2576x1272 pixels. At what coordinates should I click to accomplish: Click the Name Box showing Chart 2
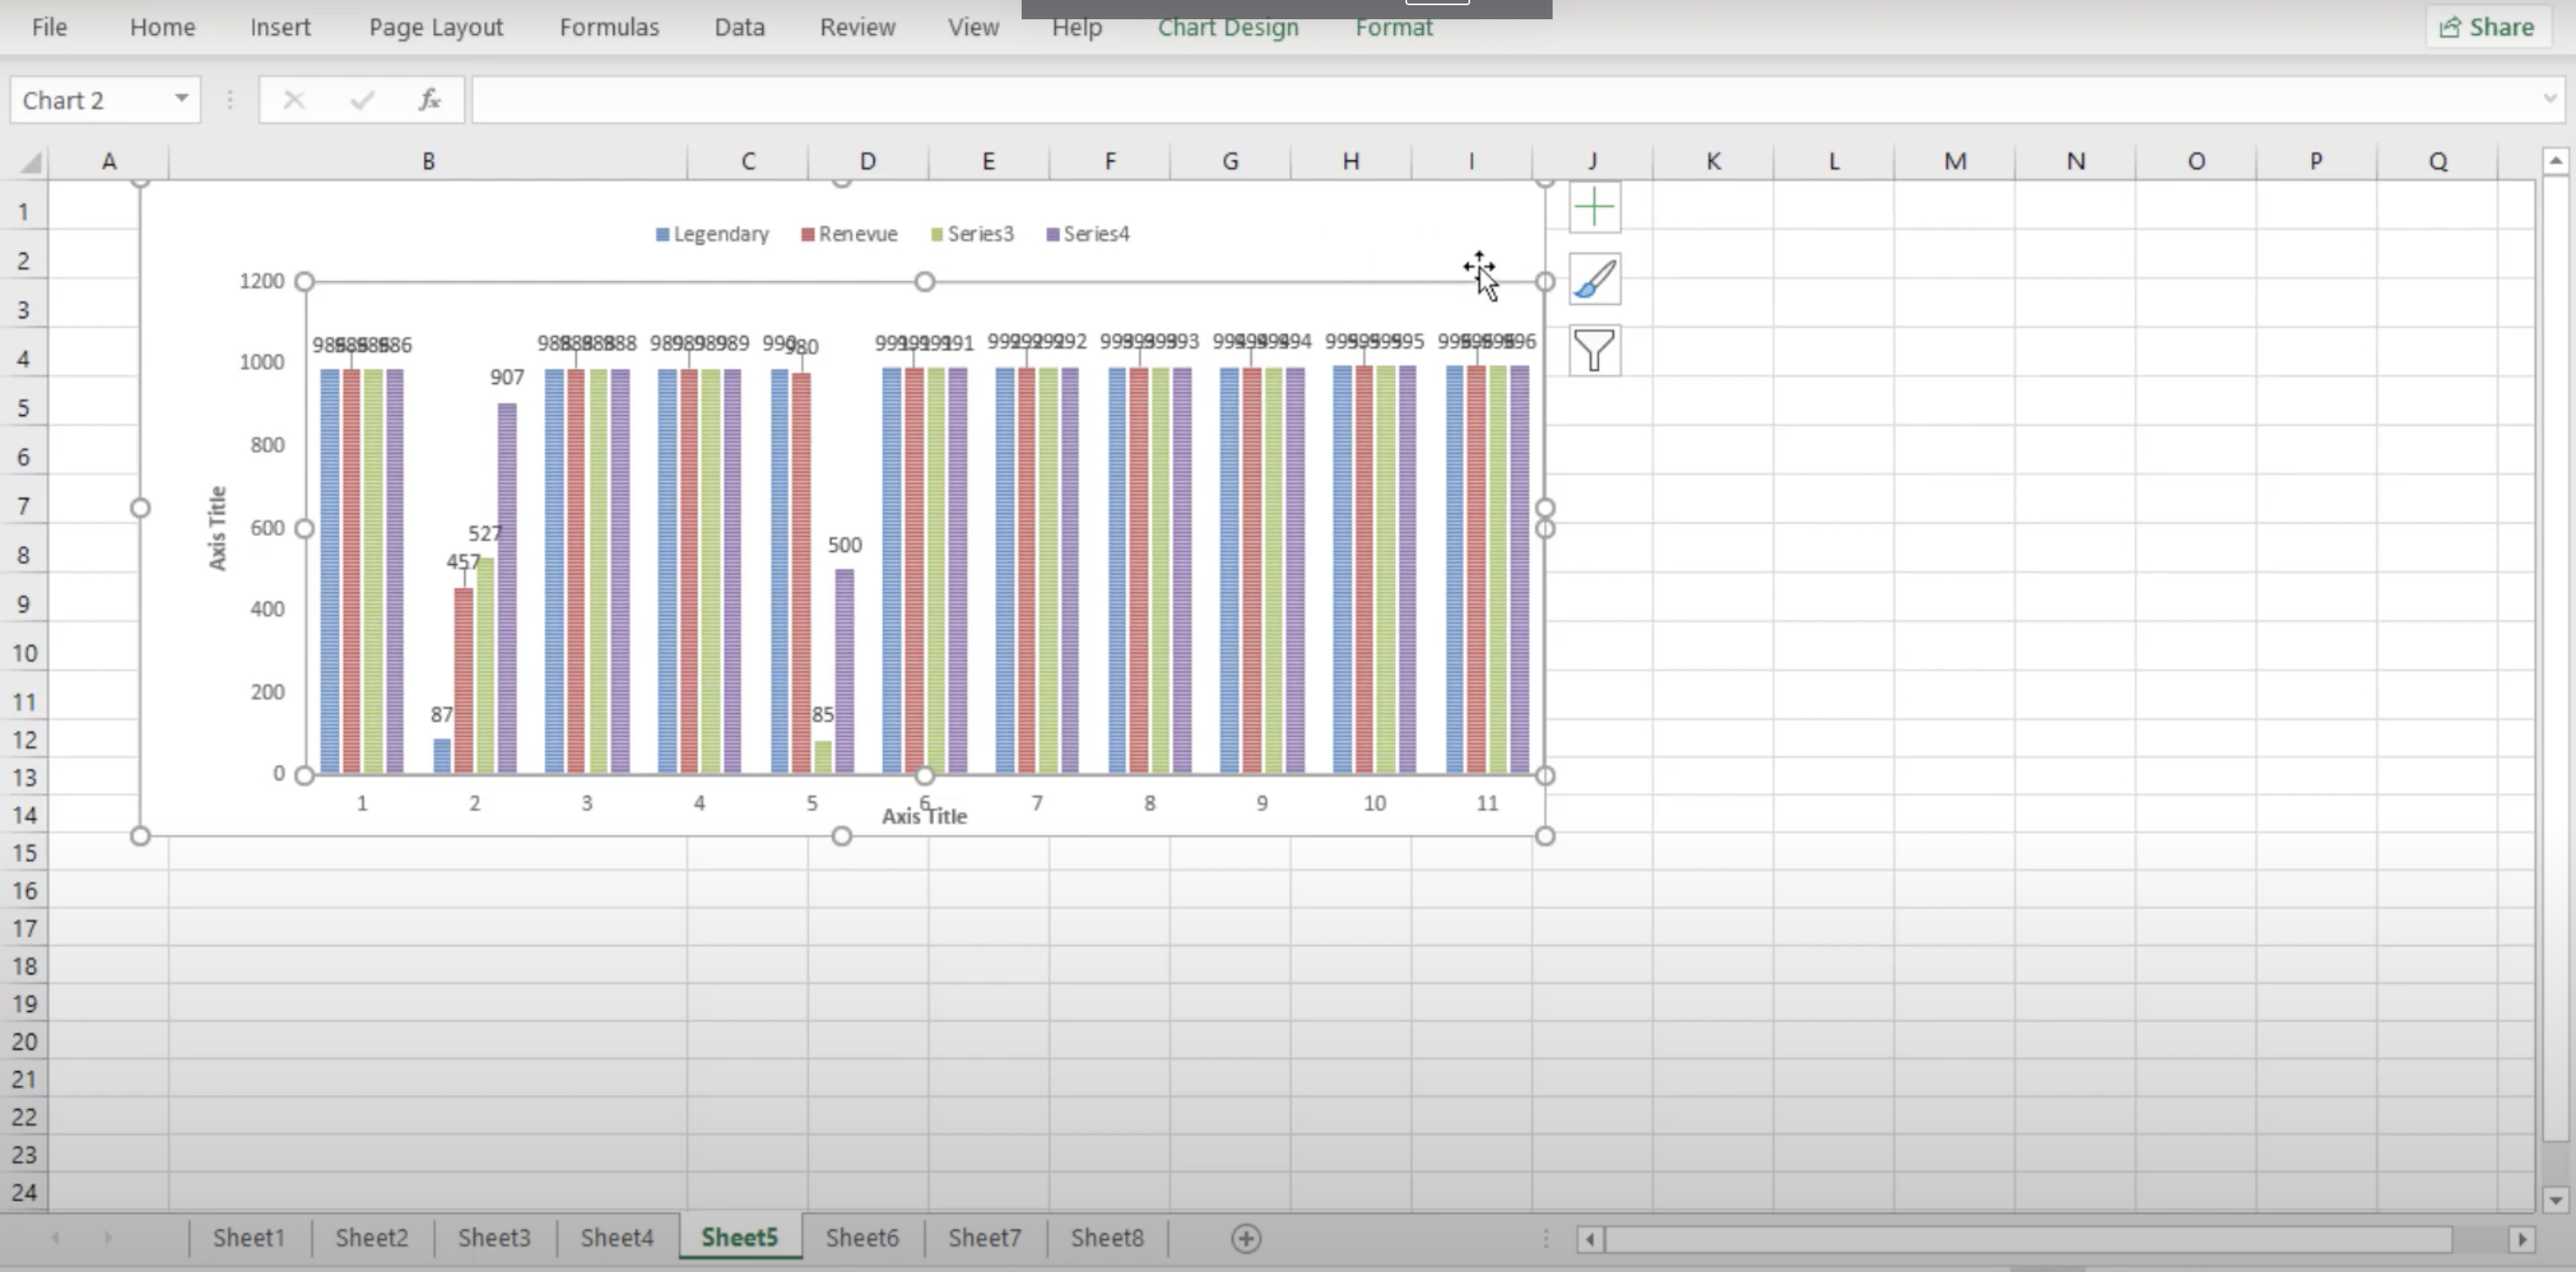(90, 100)
